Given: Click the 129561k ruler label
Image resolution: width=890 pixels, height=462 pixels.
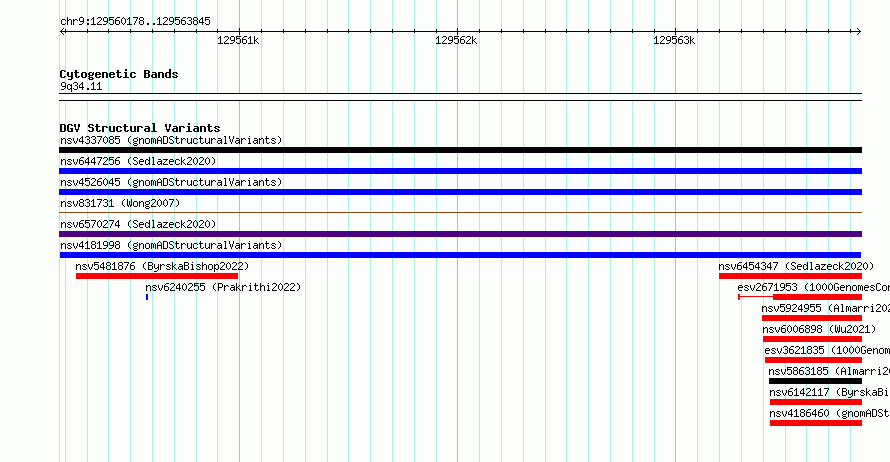Looking at the screenshot, I should [x=238, y=40].
